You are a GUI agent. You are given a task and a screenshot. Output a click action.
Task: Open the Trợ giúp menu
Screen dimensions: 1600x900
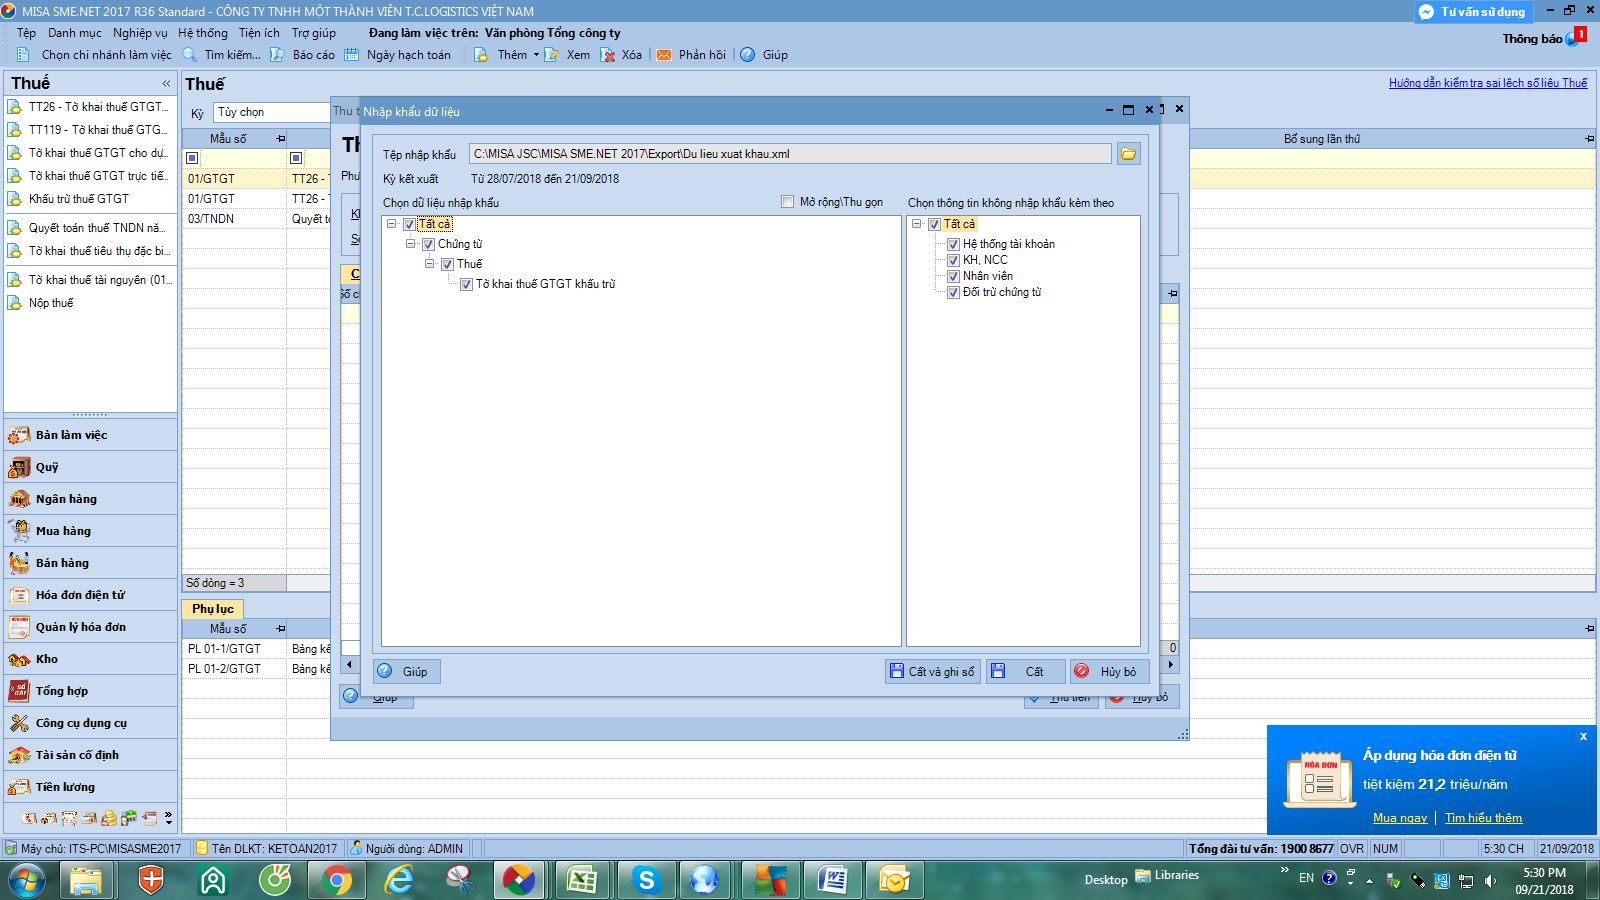pos(314,33)
